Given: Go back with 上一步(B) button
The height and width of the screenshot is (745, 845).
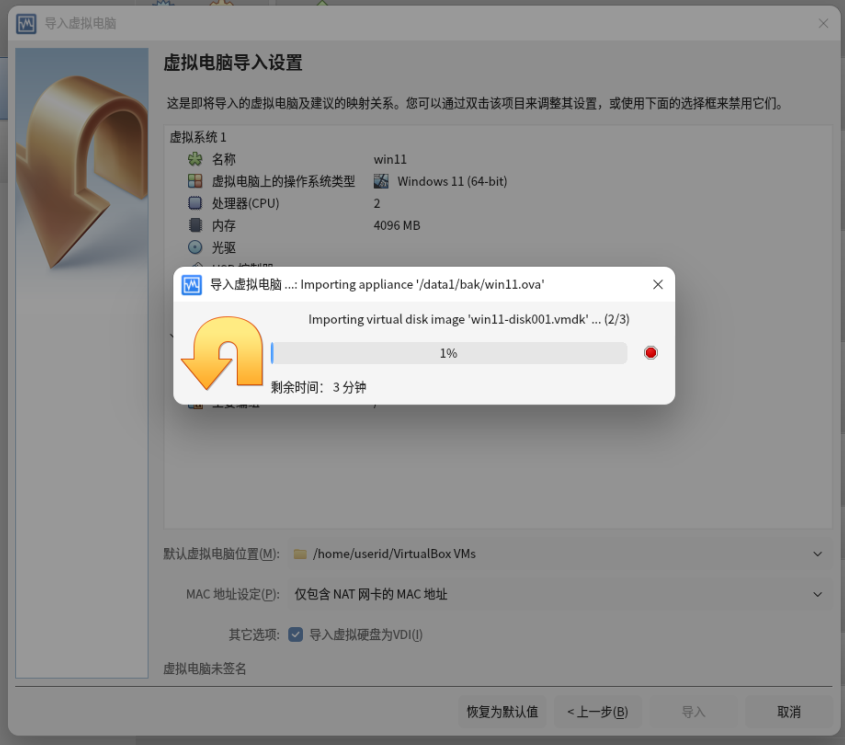Looking at the screenshot, I should (598, 712).
